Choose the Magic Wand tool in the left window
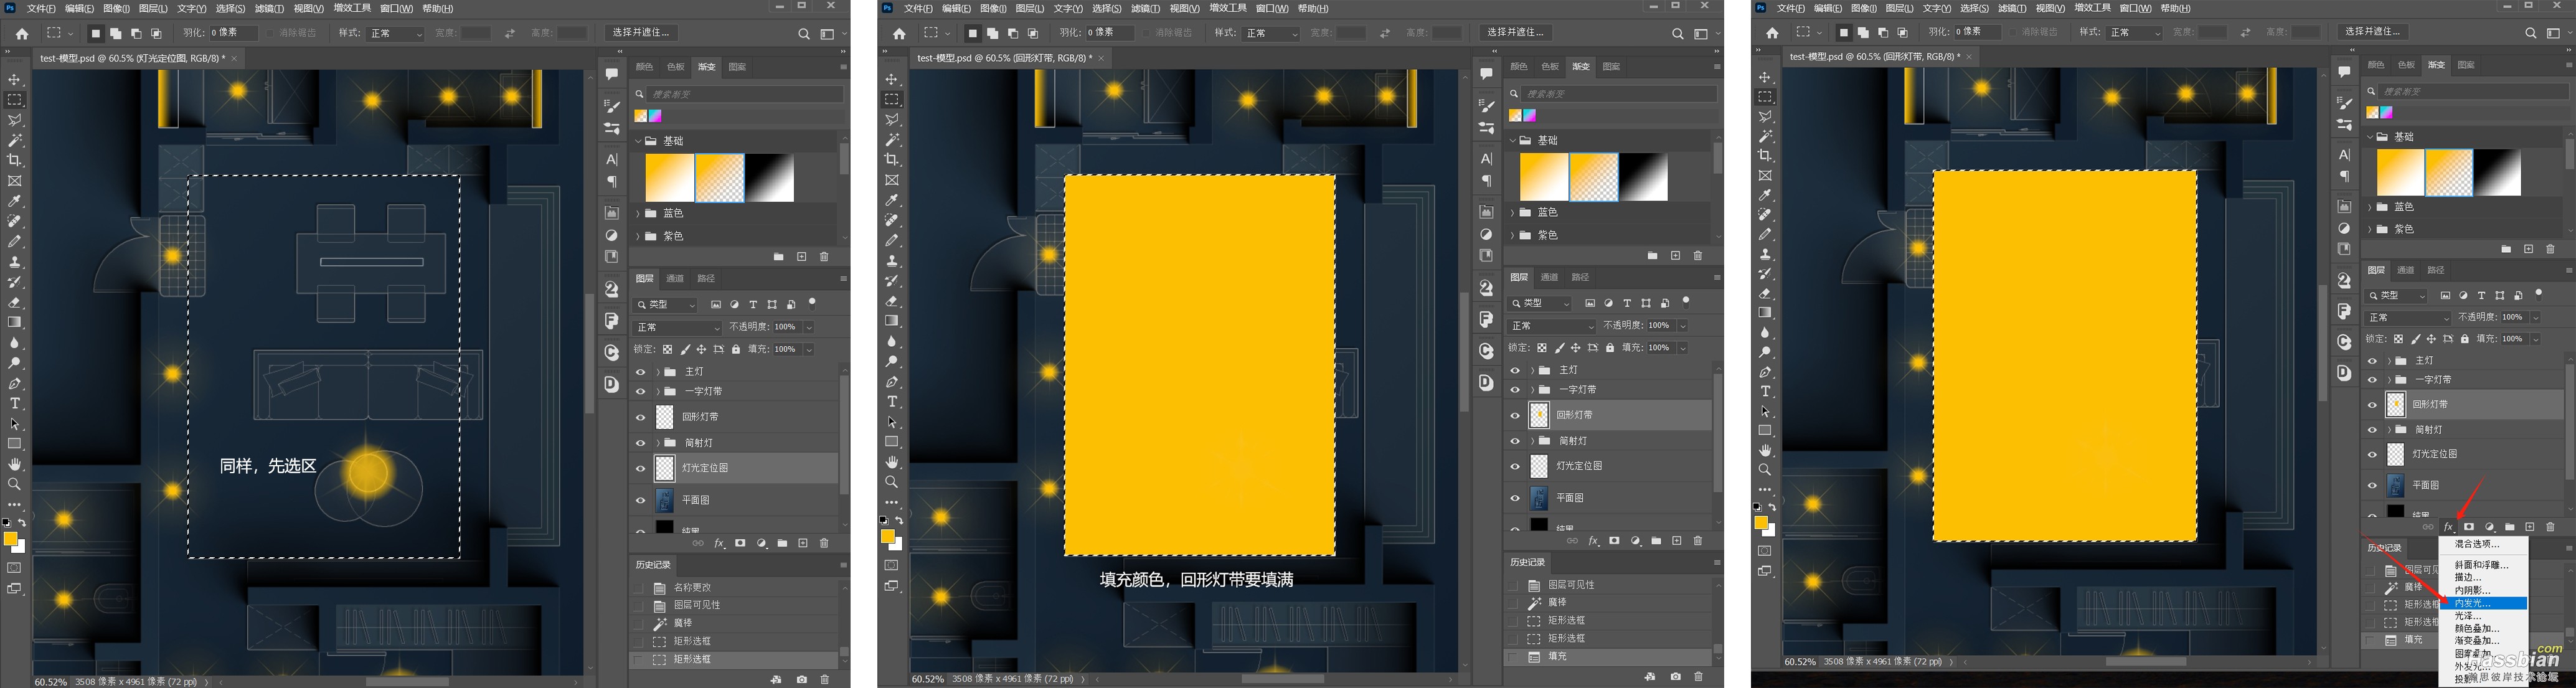 (x=15, y=140)
